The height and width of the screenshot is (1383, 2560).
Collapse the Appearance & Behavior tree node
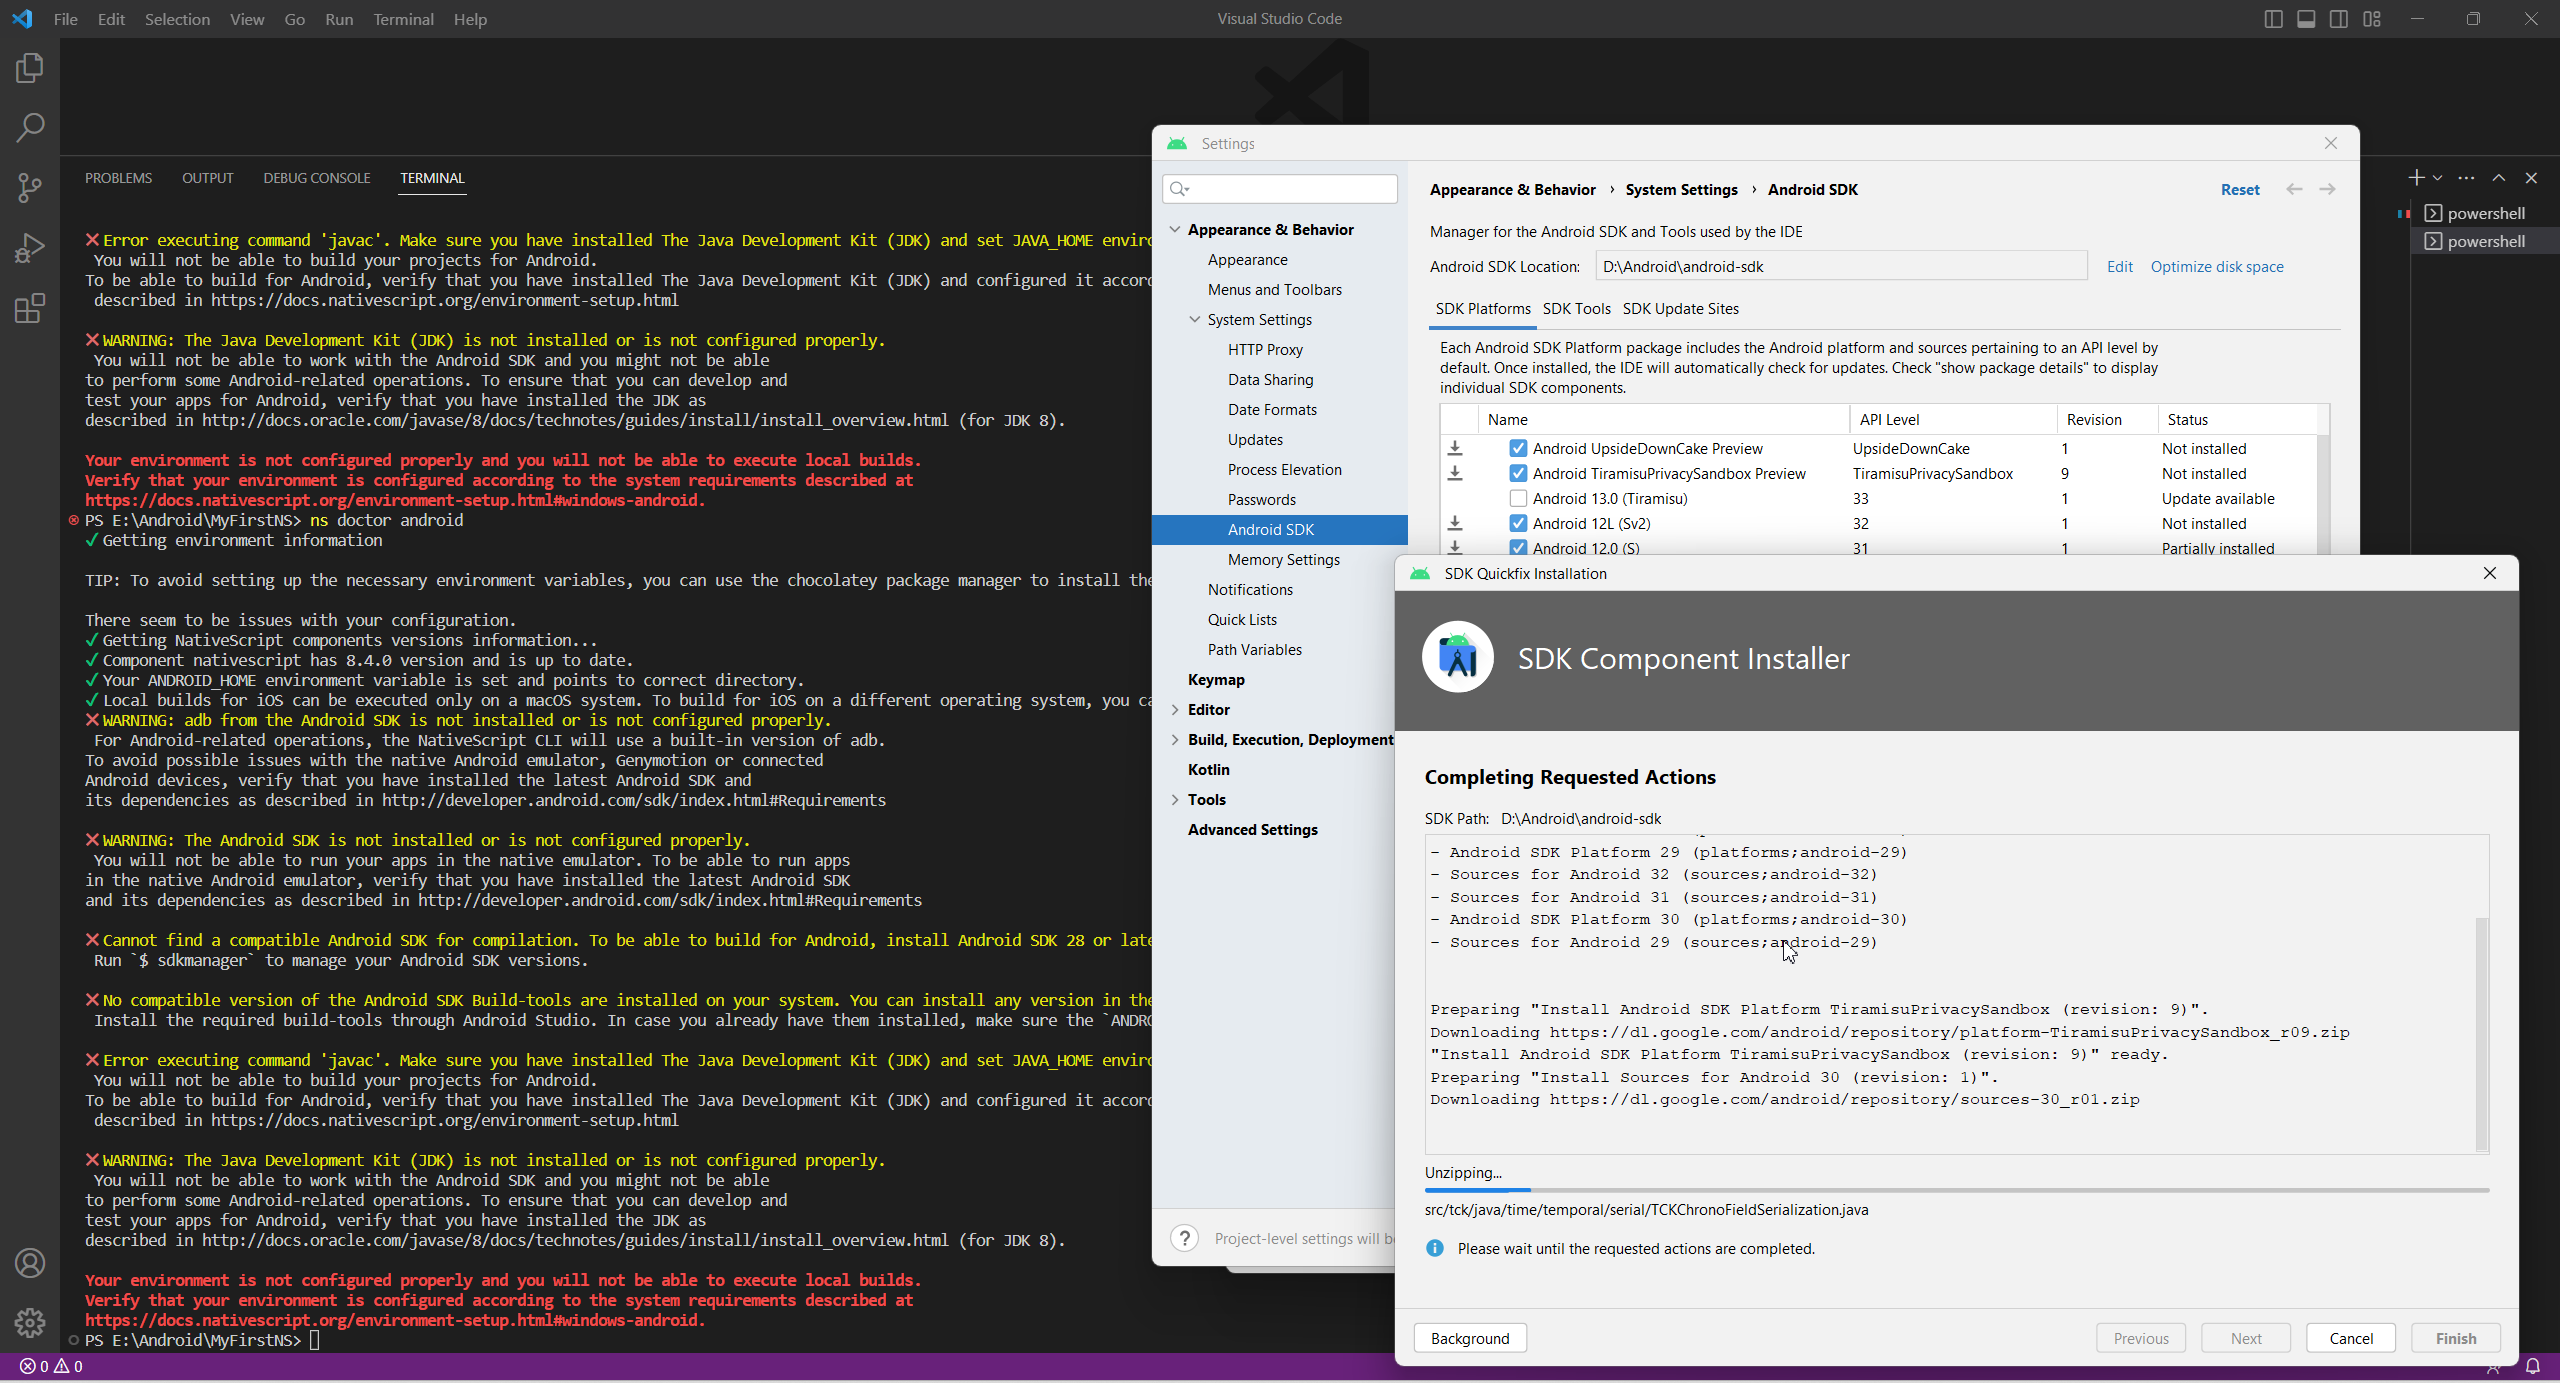pyautogui.click(x=1175, y=229)
